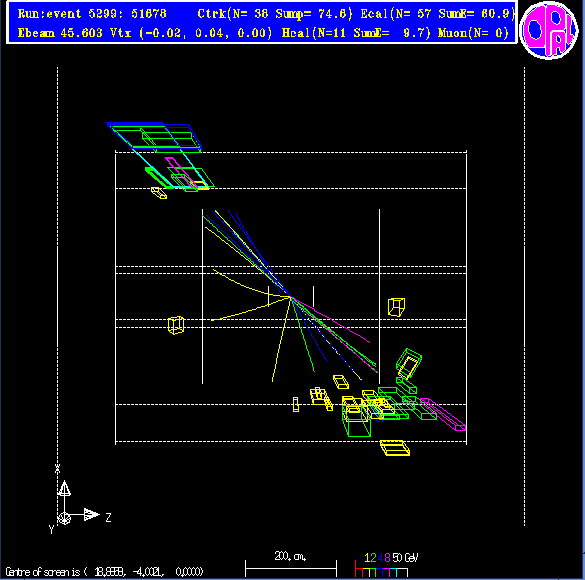585x580 pixels.
Task: Click the Z axis arrow indicator
Action: coord(91,515)
